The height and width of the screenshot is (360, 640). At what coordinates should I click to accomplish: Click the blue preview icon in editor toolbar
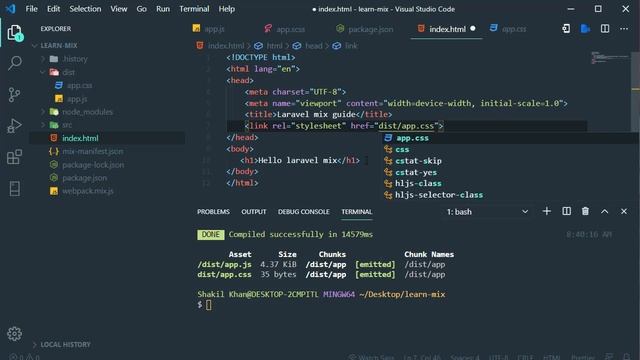click(x=585, y=29)
